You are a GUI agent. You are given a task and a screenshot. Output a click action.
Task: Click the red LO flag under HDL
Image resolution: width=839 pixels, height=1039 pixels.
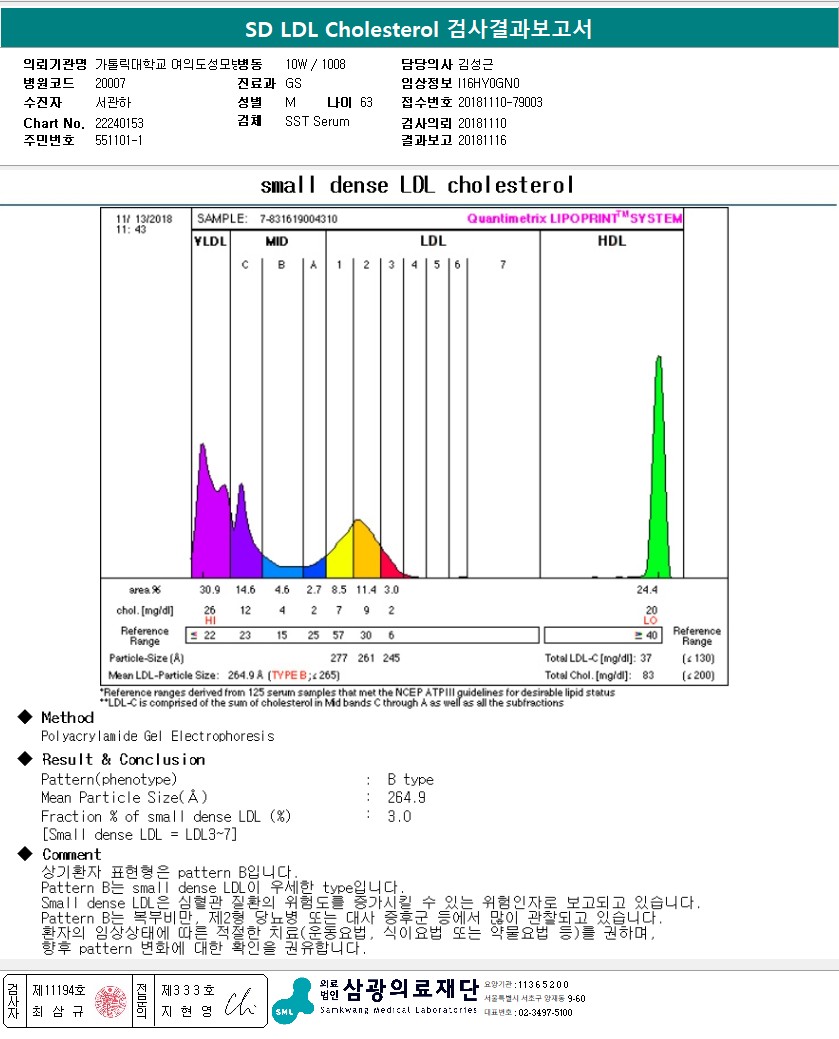[650, 621]
